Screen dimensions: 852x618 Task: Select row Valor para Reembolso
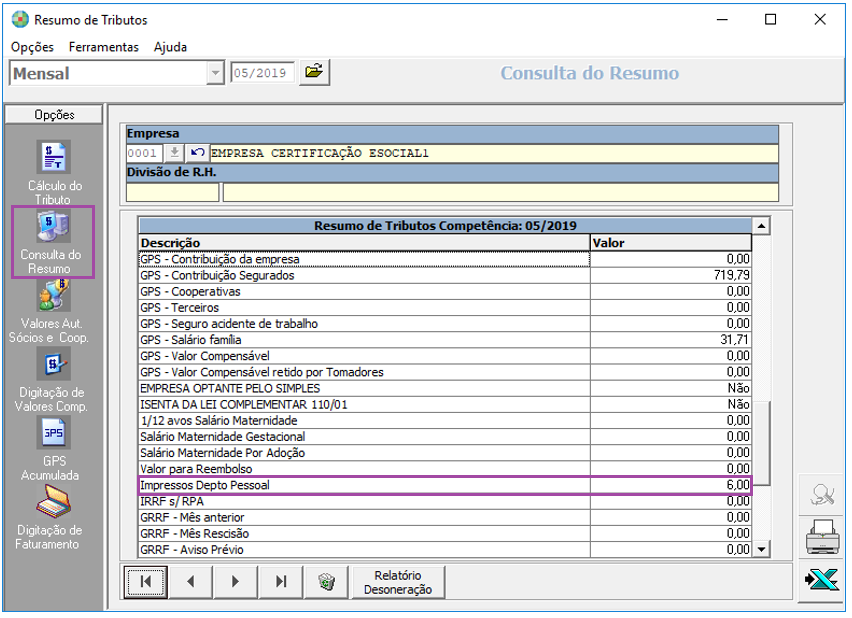tap(445, 469)
